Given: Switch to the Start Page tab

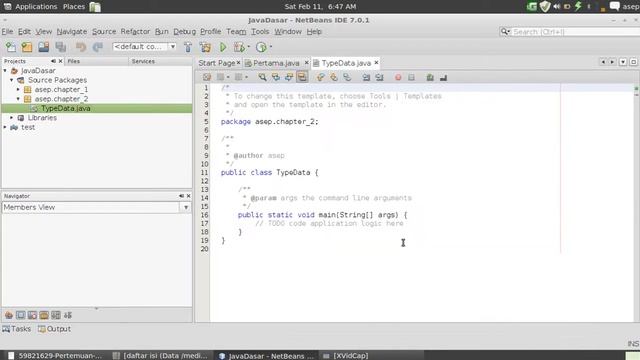Looking at the screenshot, I should pyautogui.click(x=216, y=63).
